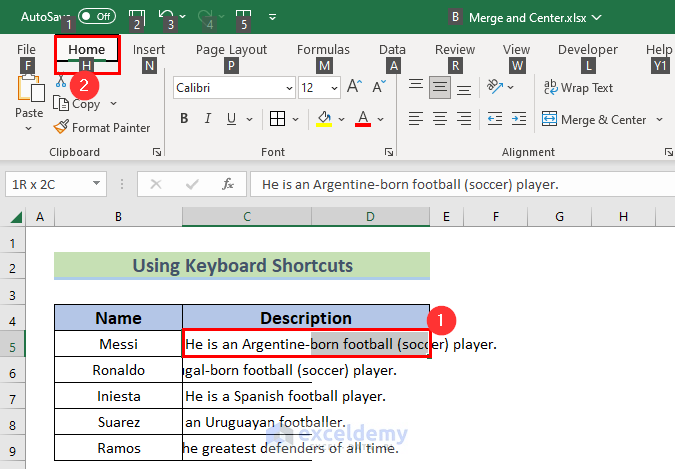Image resolution: width=675 pixels, height=469 pixels.
Task: Switch to the Formulas tab
Action: pos(323,50)
